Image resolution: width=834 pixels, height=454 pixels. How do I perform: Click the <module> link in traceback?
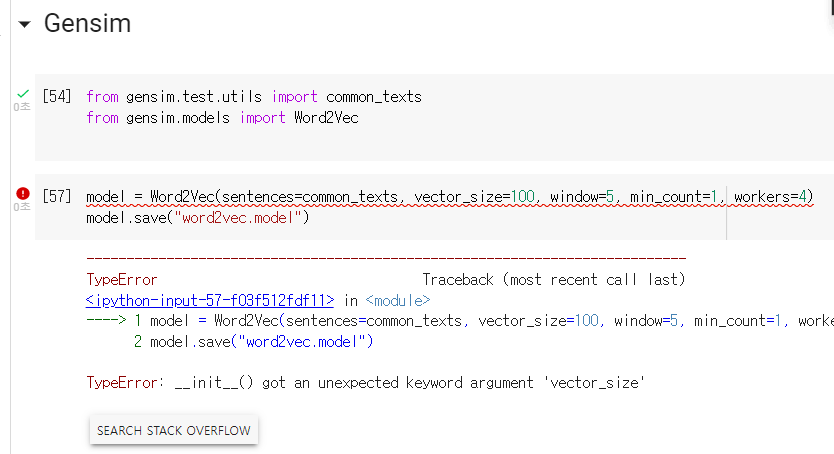397,300
